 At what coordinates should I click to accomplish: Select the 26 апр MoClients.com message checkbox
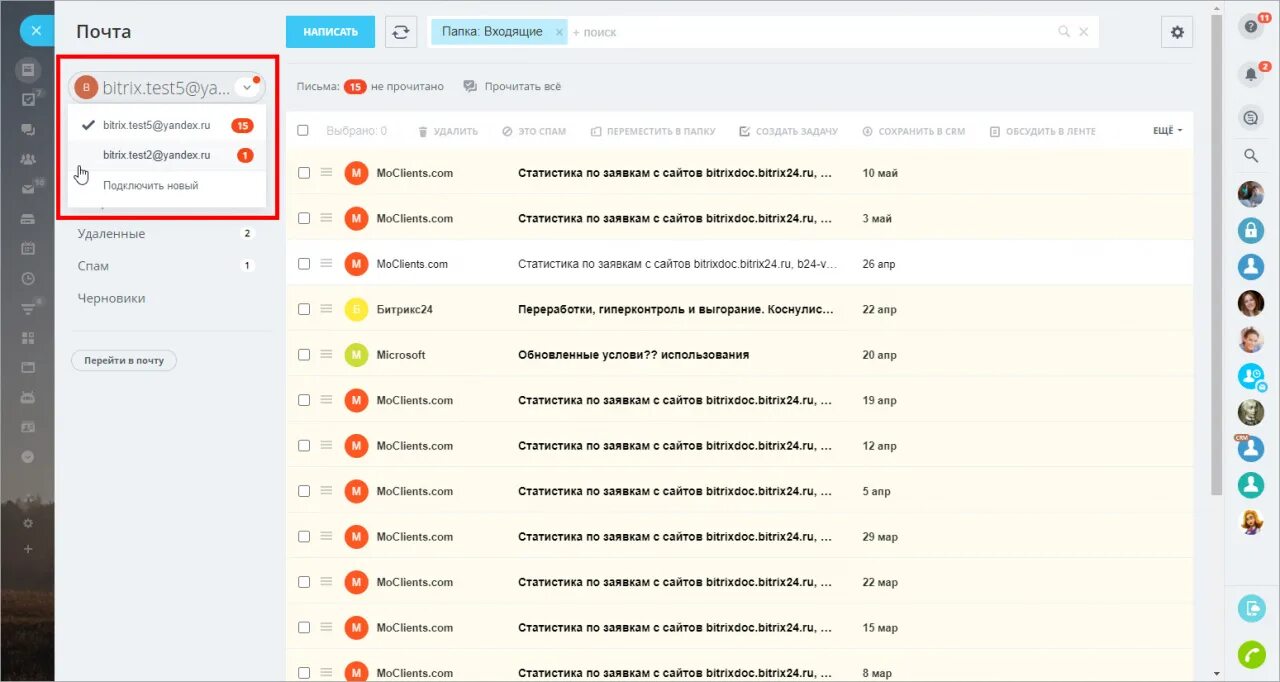coord(304,263)
